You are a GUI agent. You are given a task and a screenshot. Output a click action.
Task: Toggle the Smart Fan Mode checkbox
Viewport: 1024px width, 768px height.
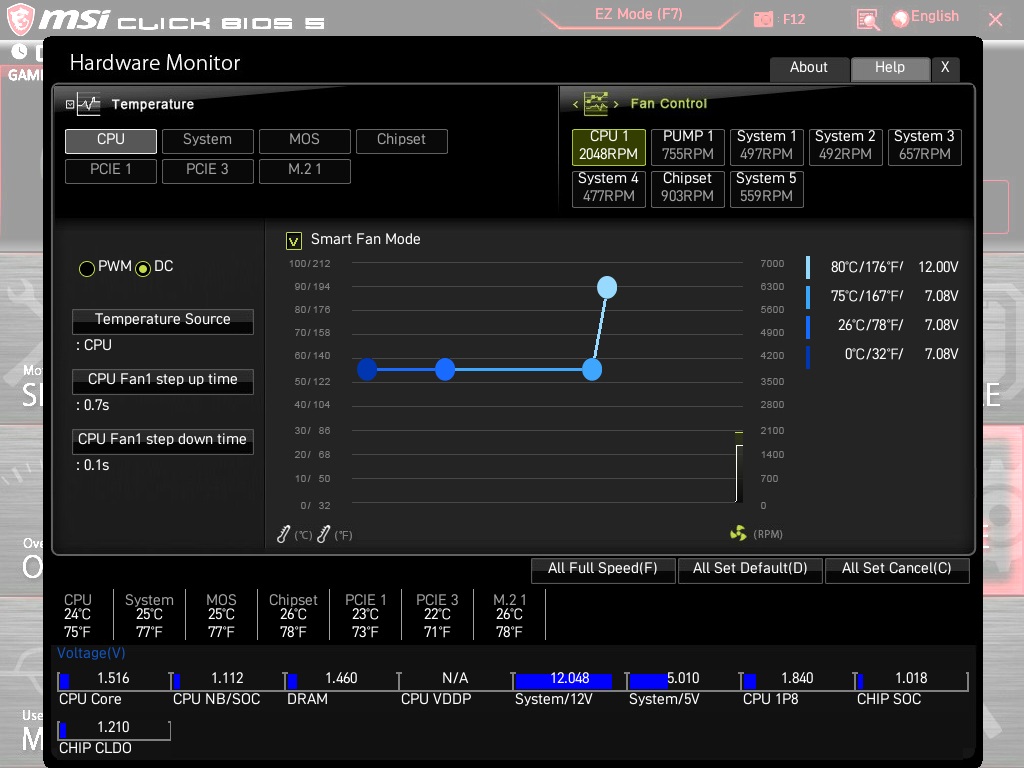point(294,241)
